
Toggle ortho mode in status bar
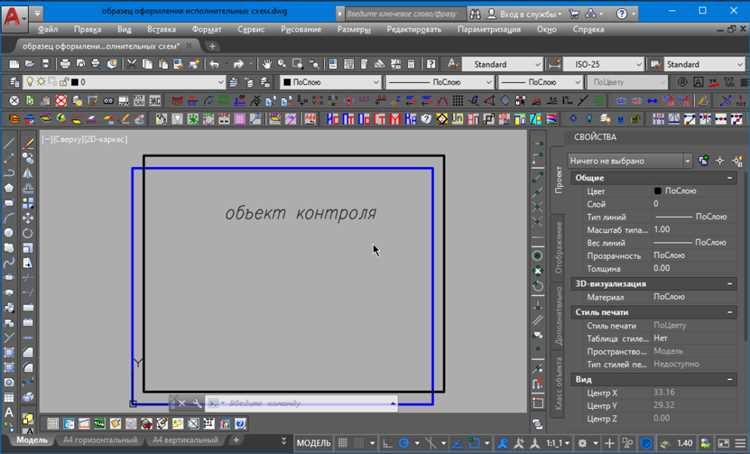pos(387,443)
